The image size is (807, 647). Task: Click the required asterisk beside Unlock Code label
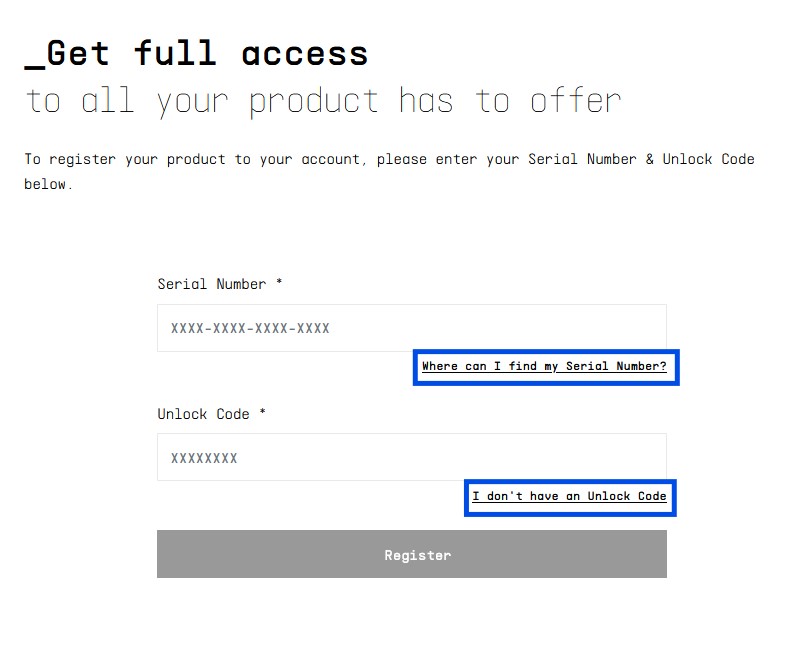(262, 413)
